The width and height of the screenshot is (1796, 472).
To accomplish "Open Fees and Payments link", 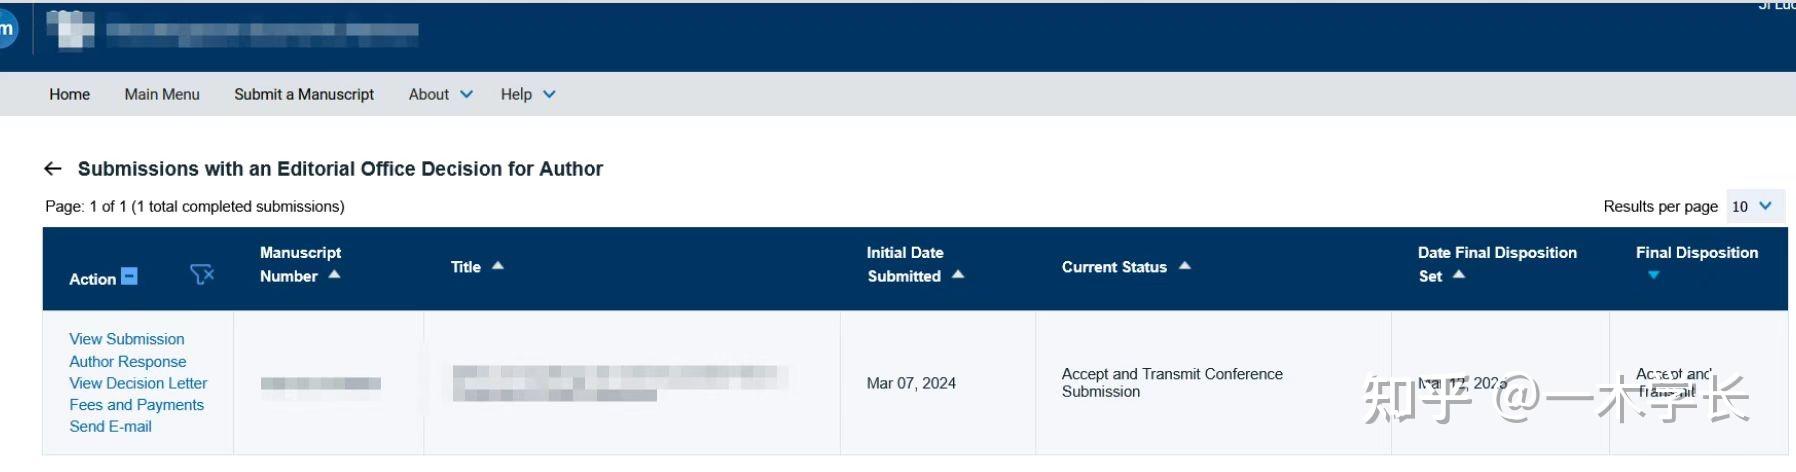I will (136, 405).
